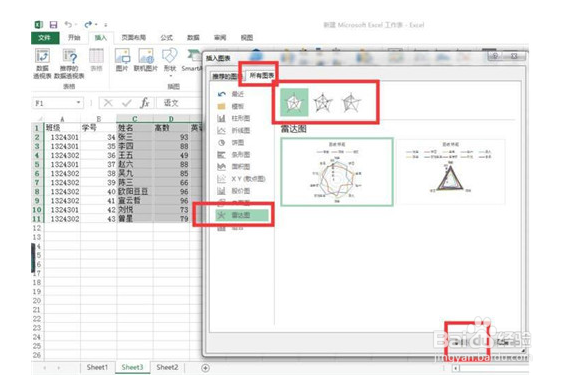Screen dimensions: 565x377
Task: Click column C header
Action: [135, 119]
